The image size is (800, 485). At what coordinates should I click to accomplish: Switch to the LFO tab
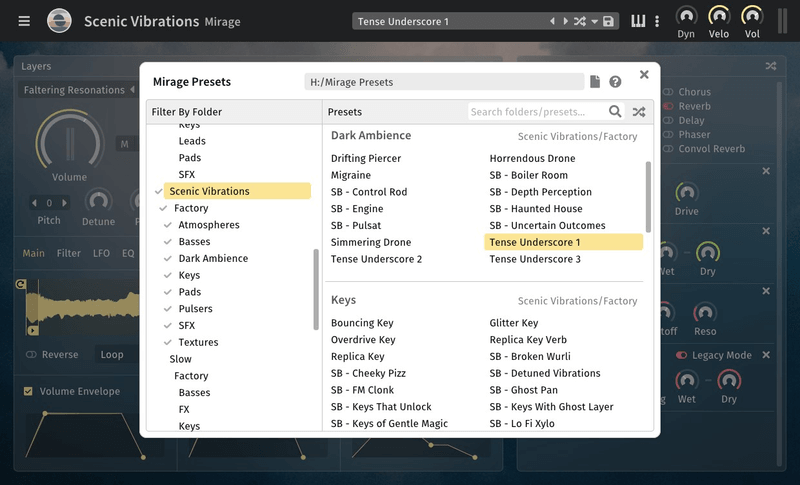(x=101, y=253)
